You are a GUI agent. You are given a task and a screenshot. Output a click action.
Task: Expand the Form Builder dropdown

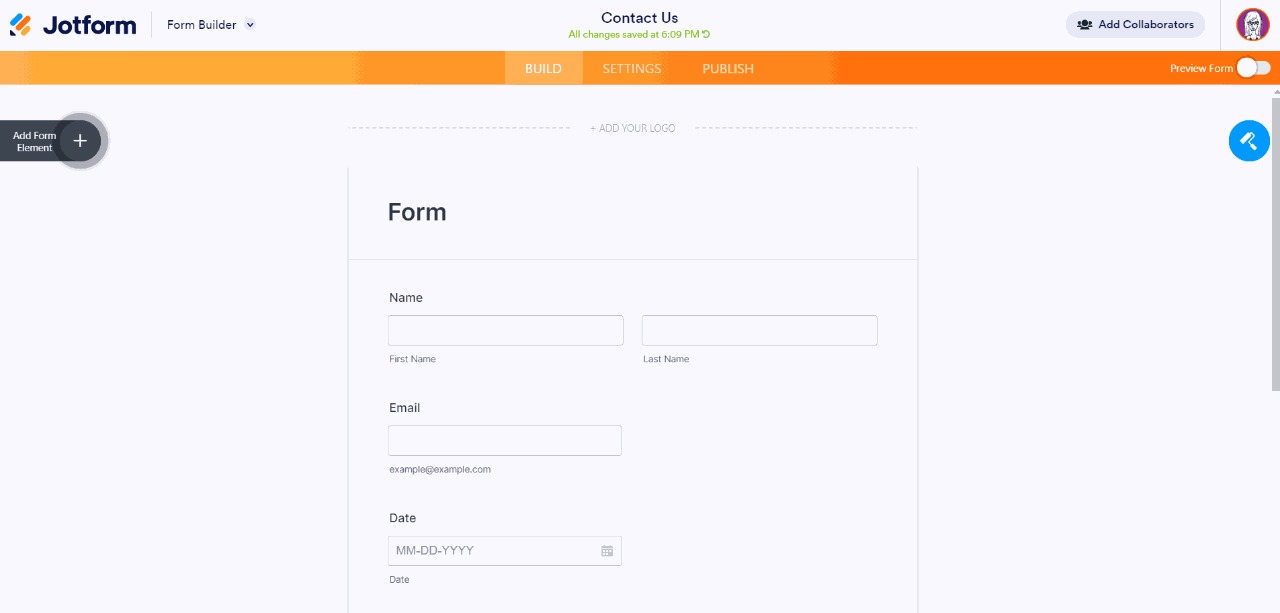tap(250, 25)
